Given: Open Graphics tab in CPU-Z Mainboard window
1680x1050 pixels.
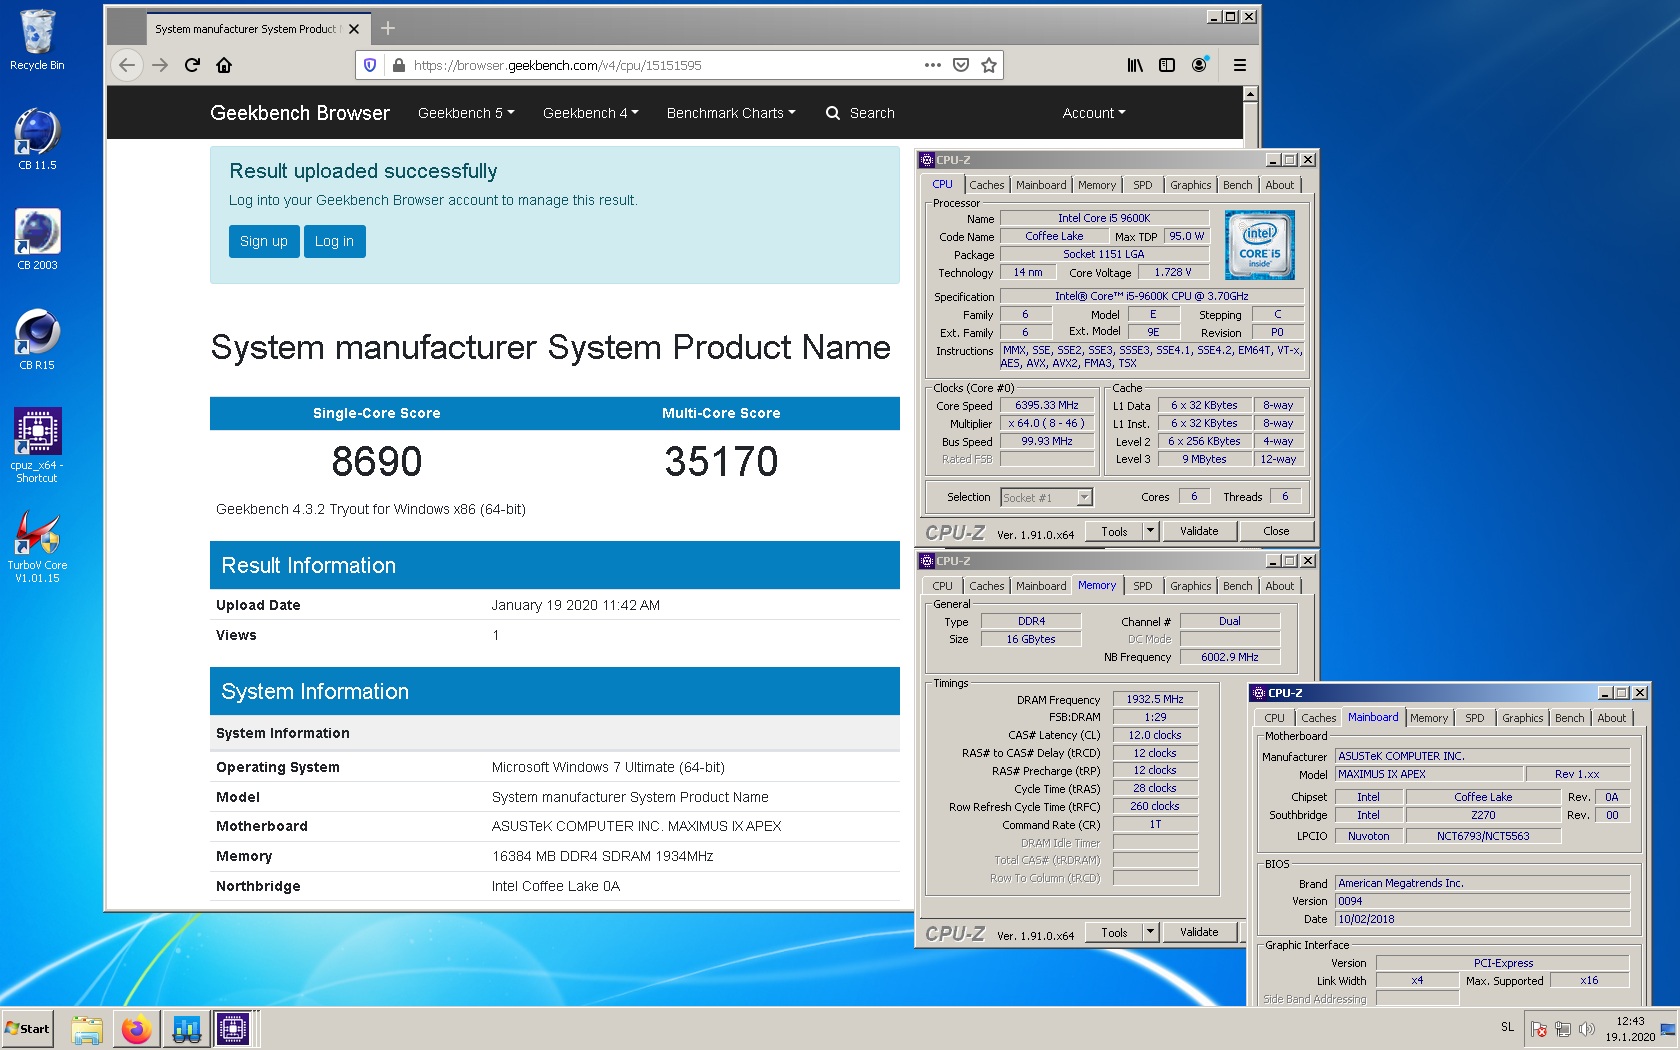Looking at the screenshot, I should click(x=1522, y=718).
